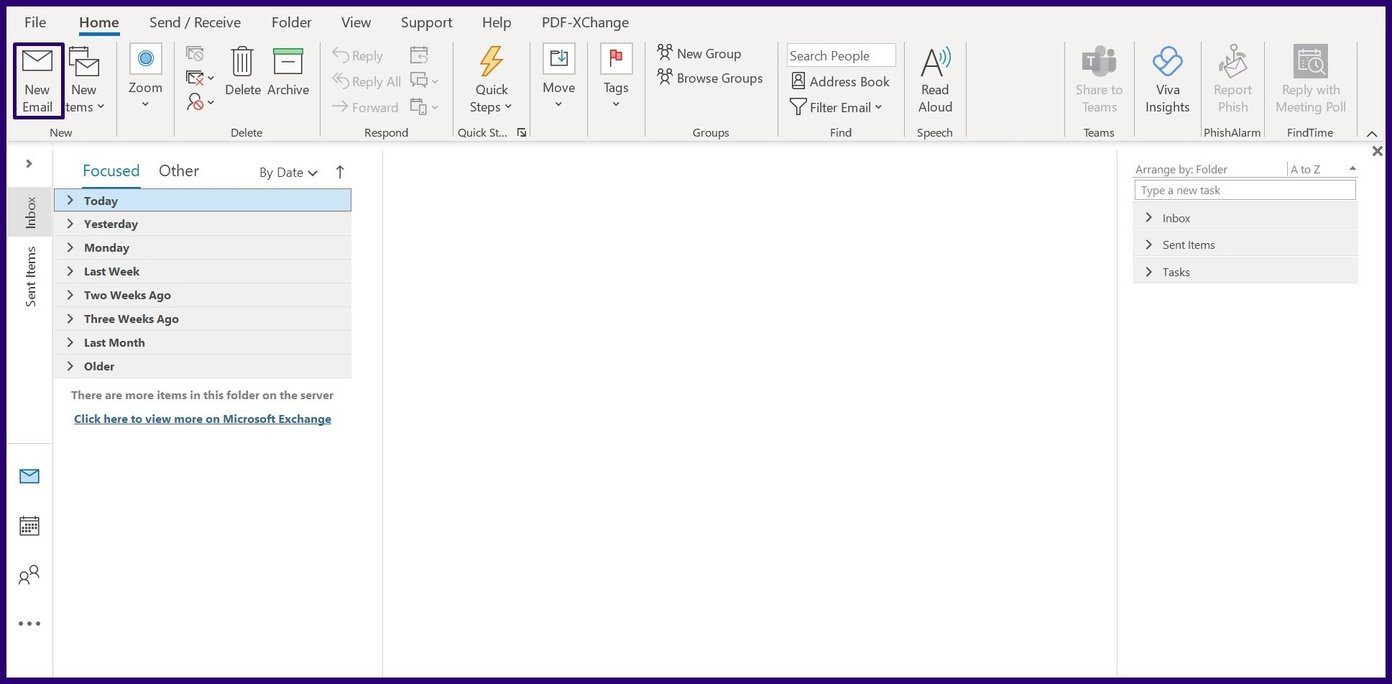Select the Other inbox tab
Viewport: 1392px width, 684px height.
pyautogui.click(x=179, y=171)
